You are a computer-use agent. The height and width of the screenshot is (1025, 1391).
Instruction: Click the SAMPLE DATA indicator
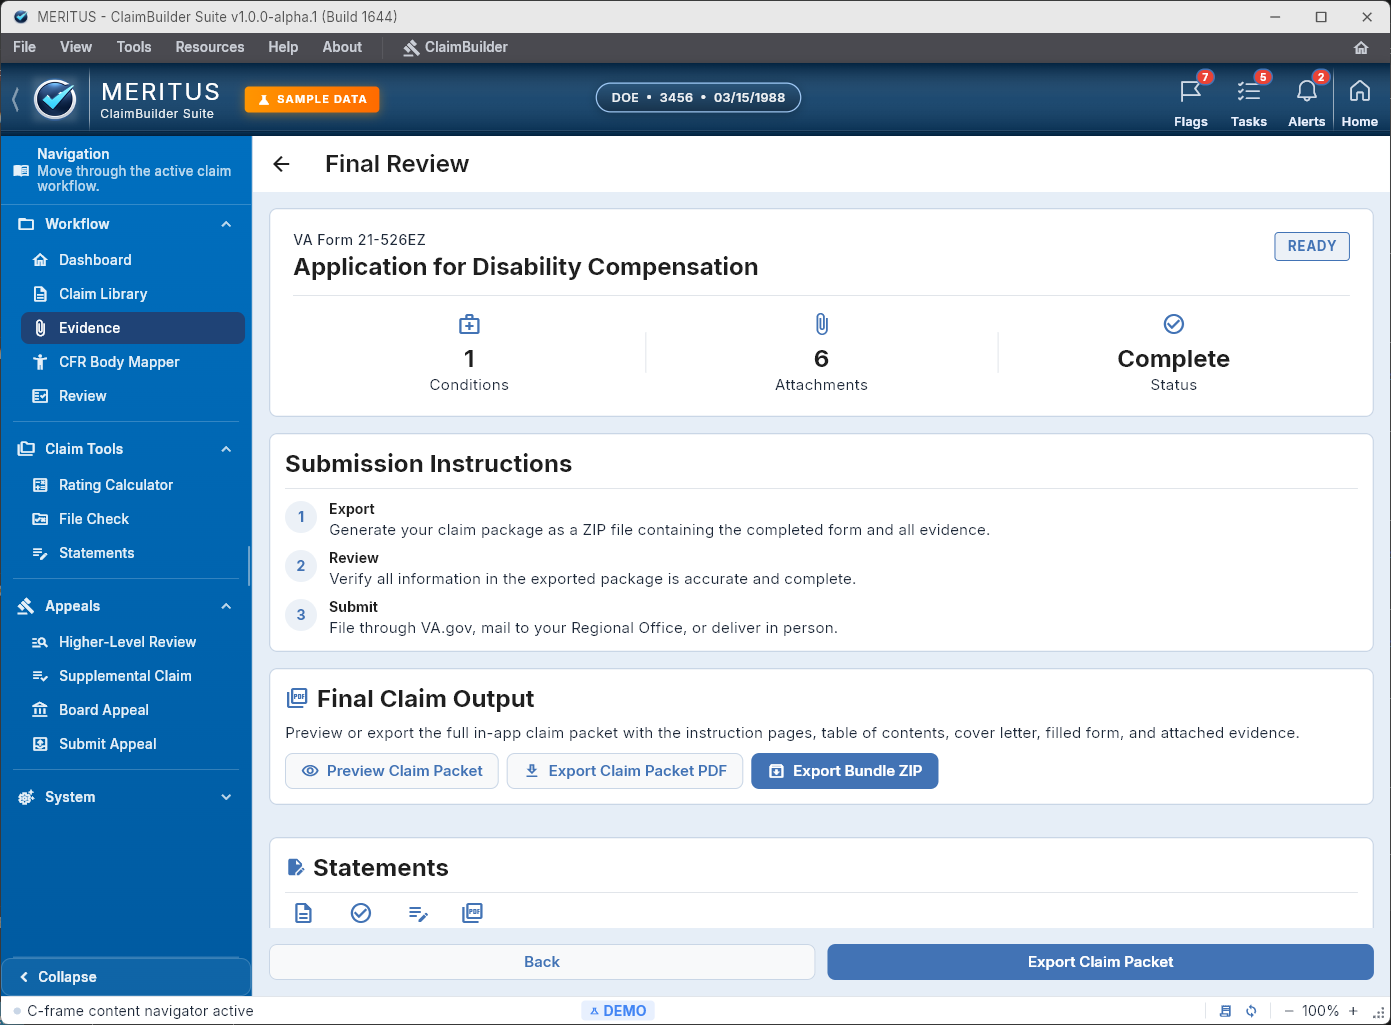click(311, 99)
